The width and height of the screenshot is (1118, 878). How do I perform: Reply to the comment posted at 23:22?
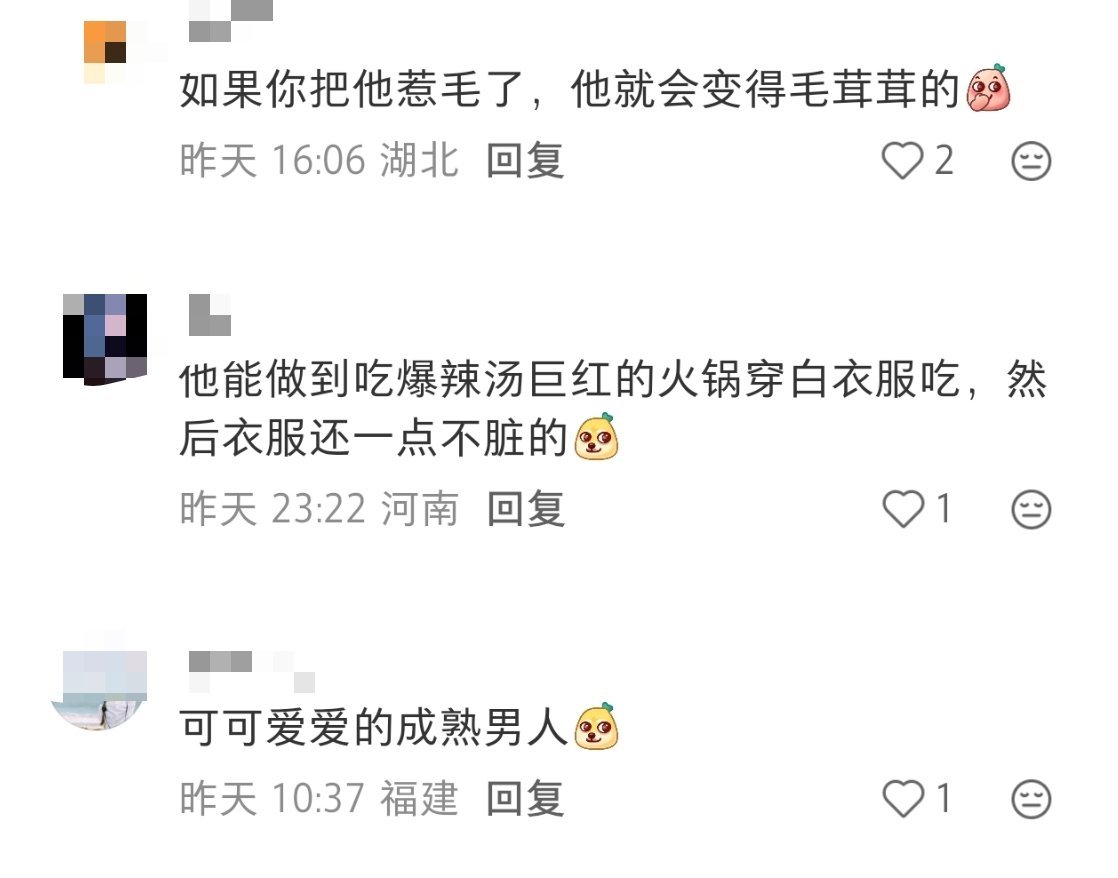[x=525, y=509]
